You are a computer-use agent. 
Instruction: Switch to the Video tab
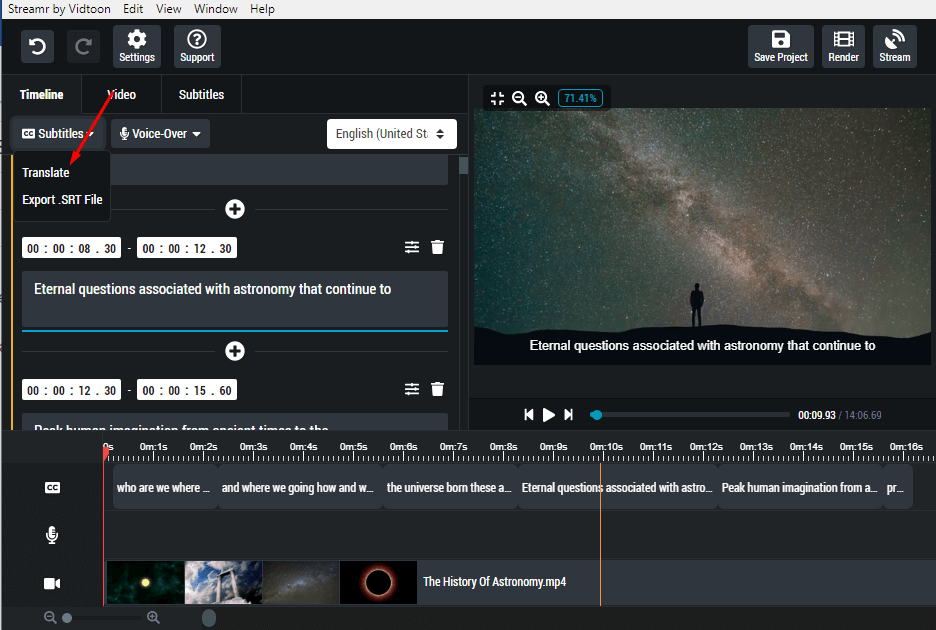(121, 94)
